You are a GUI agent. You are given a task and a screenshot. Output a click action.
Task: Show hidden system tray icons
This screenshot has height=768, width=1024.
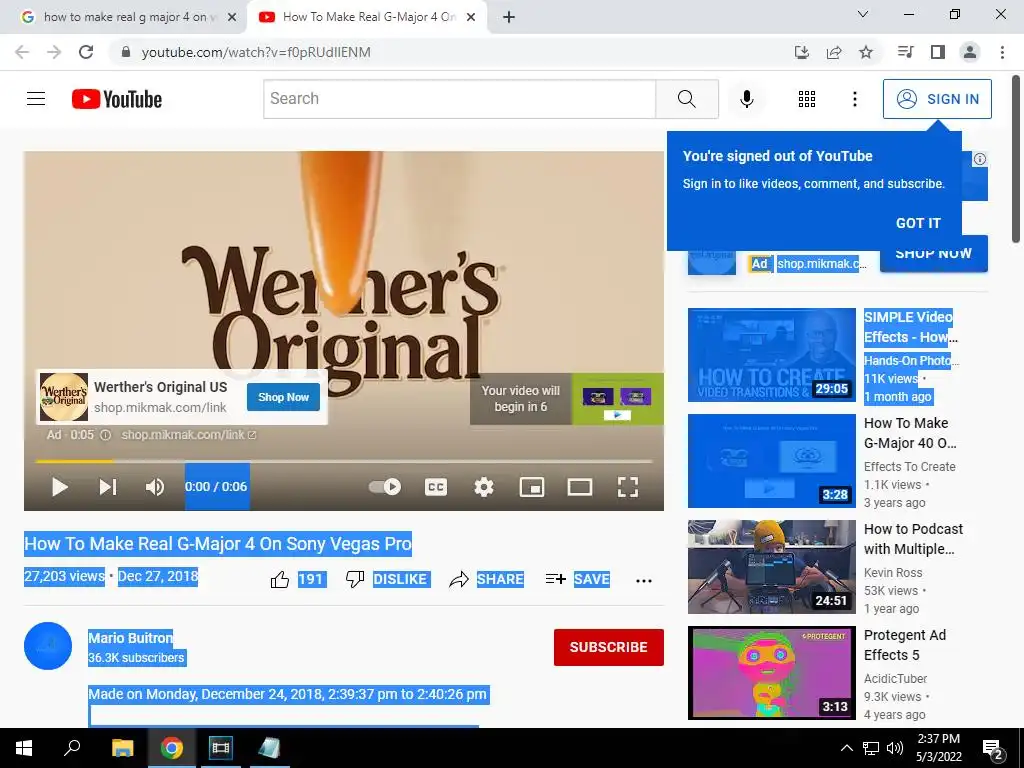(x=846, y=748)
